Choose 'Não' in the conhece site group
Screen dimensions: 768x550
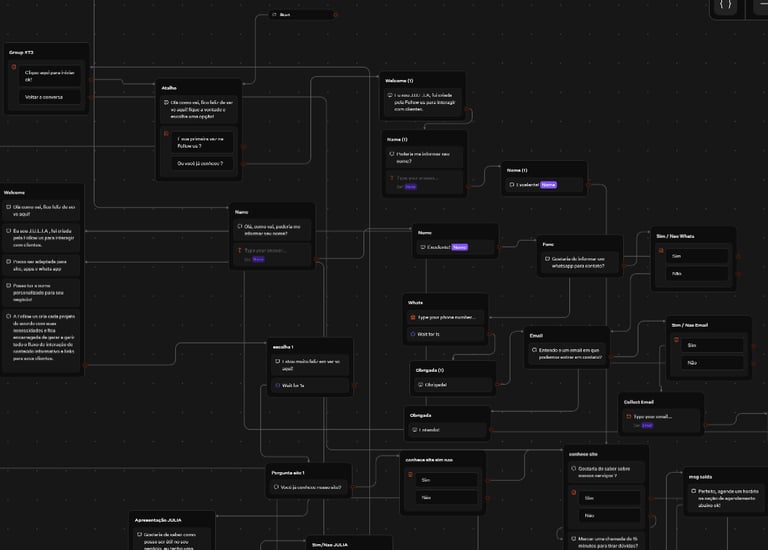pos(610,516)
